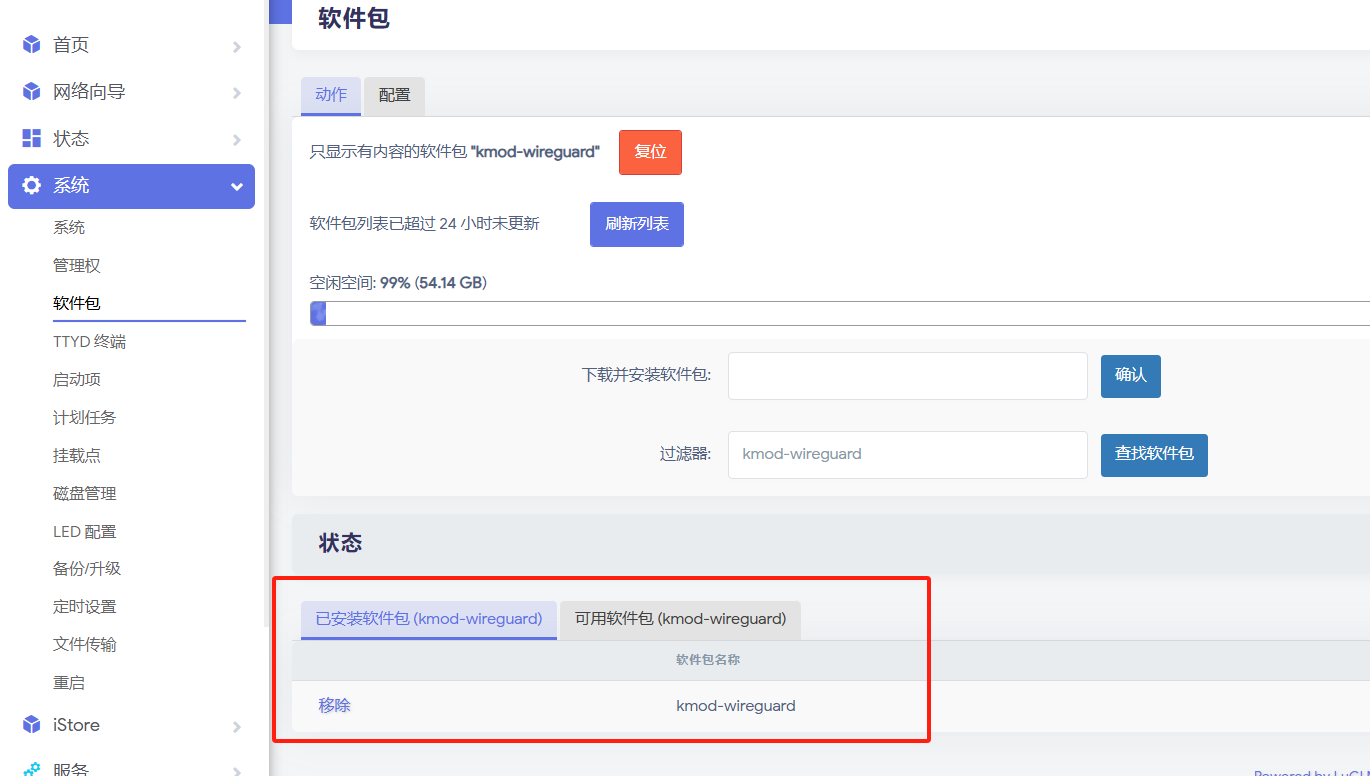Focus the 下载并安装软件包 input field
The height and width of the screenshot is (776, 1370).
coord(907,376)
